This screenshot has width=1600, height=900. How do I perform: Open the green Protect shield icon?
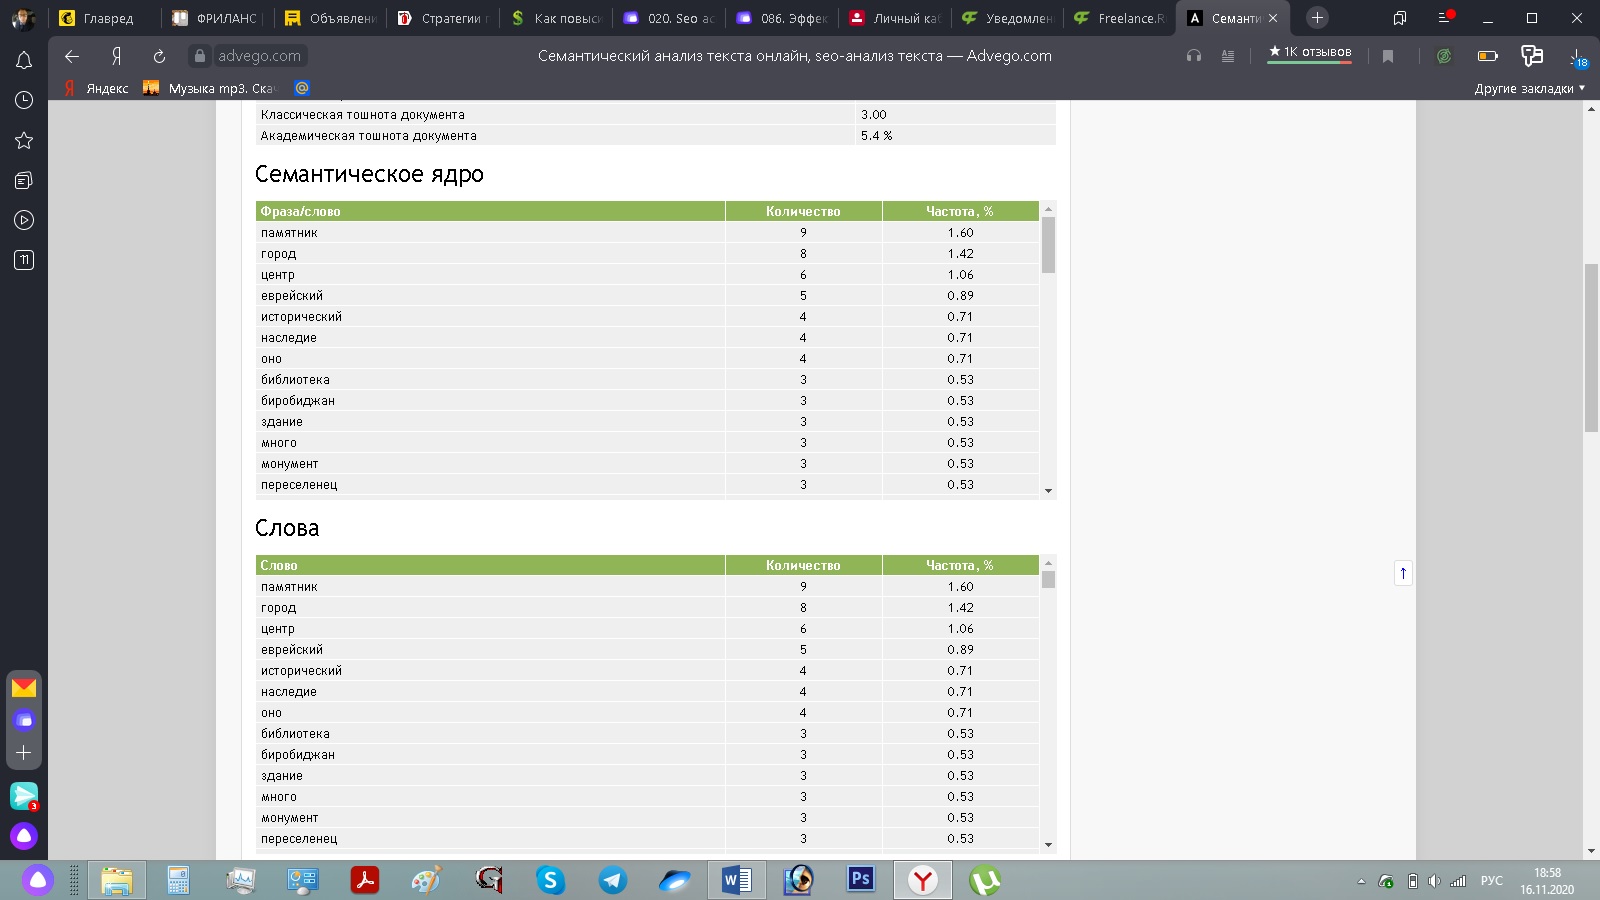[1444, 56]
